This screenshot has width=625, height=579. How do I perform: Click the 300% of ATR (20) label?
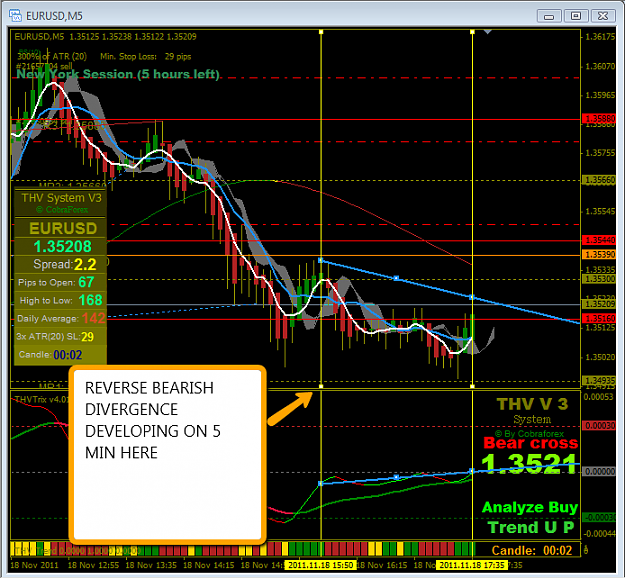(x=52, y=57)
